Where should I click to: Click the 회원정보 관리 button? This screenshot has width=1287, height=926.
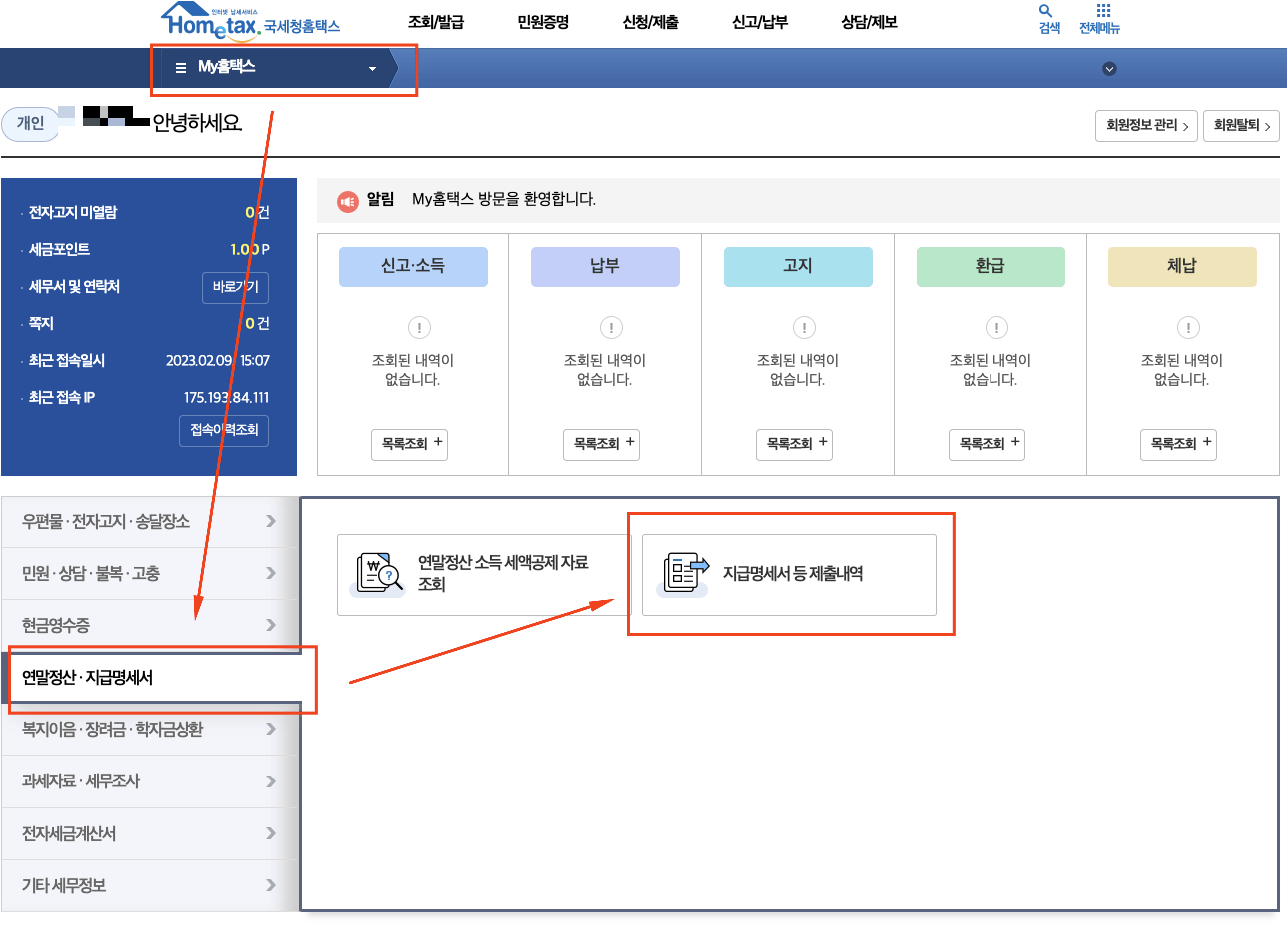(x=1146, y=126)
